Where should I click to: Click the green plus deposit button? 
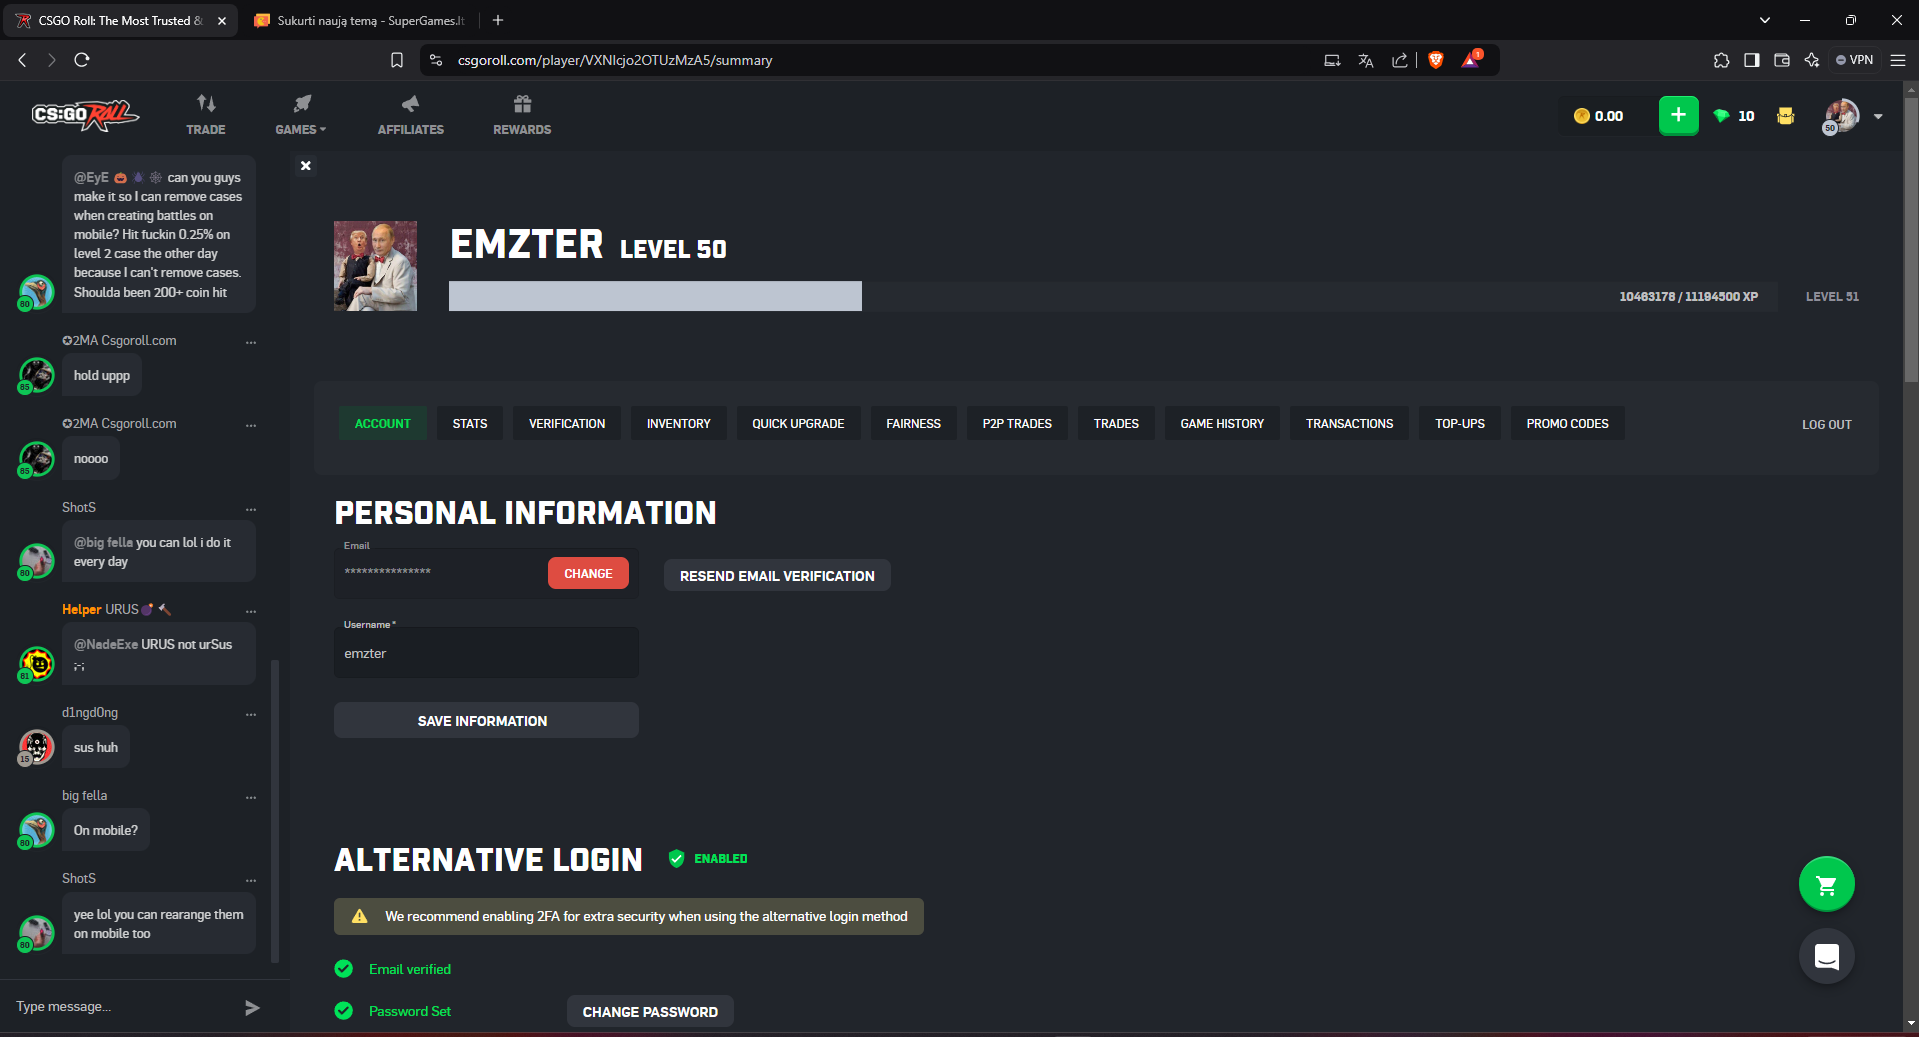[1678, 116]
